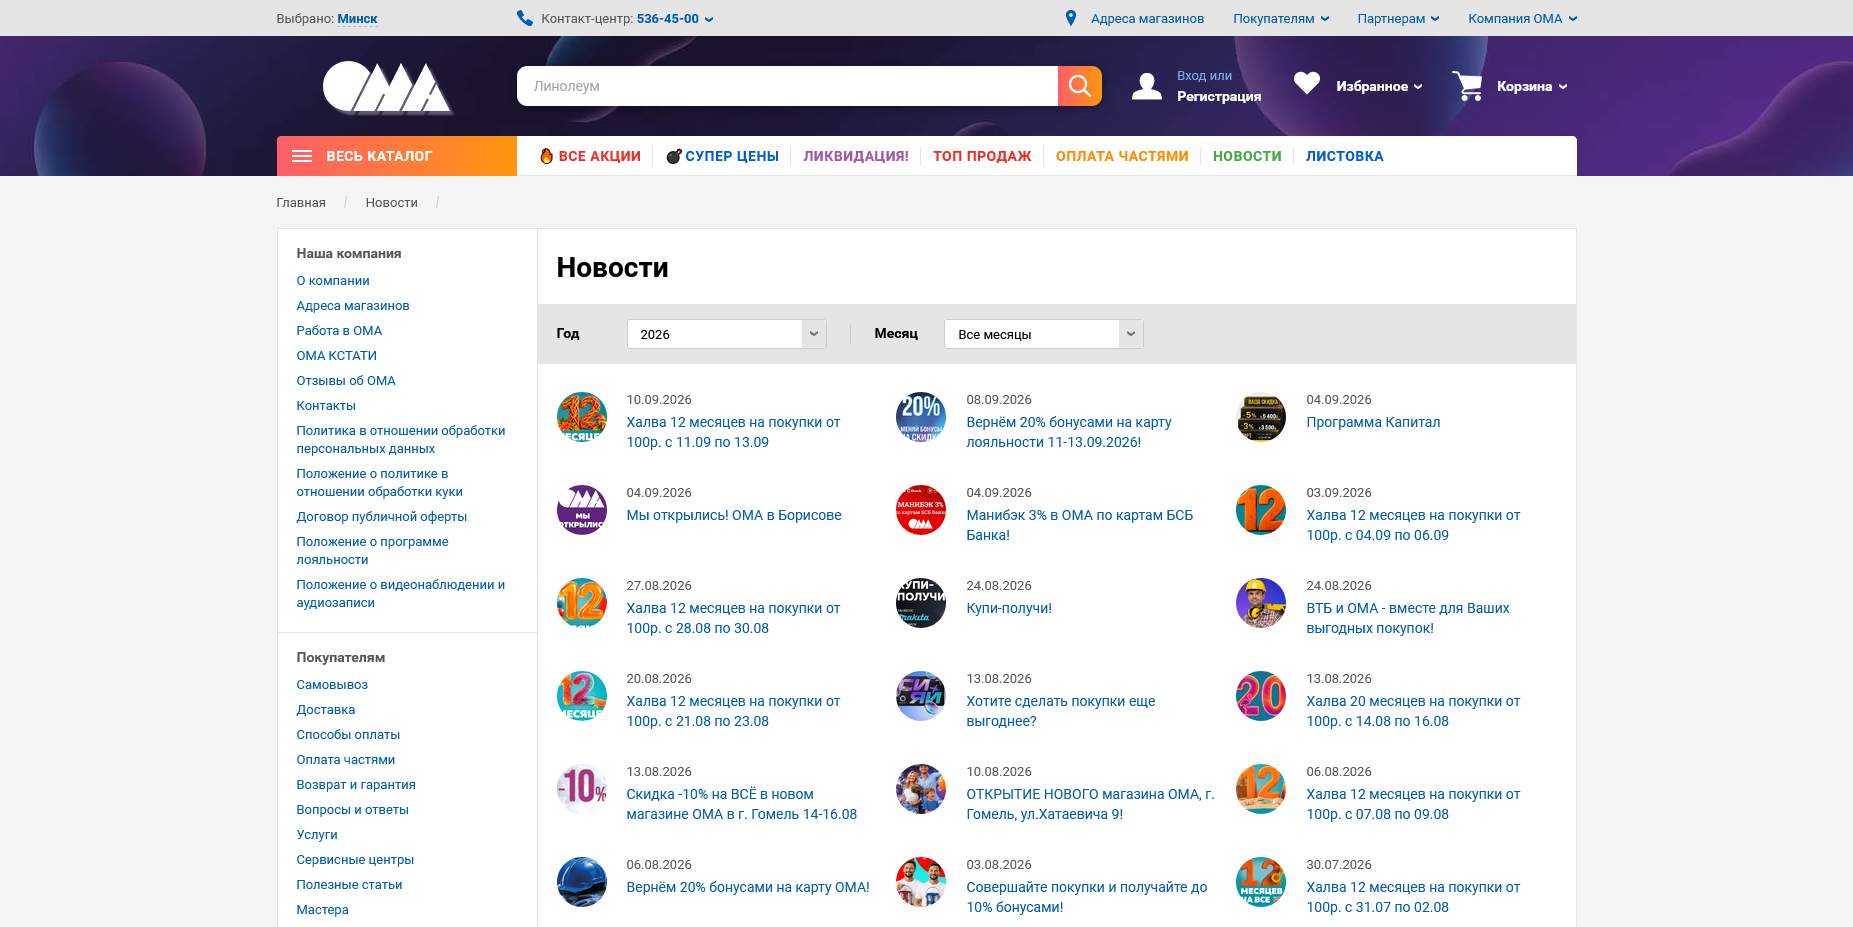Open the -10% discount Гомель thumbnail
Viewport: 1853px width, 927px height.
[582, 789]
